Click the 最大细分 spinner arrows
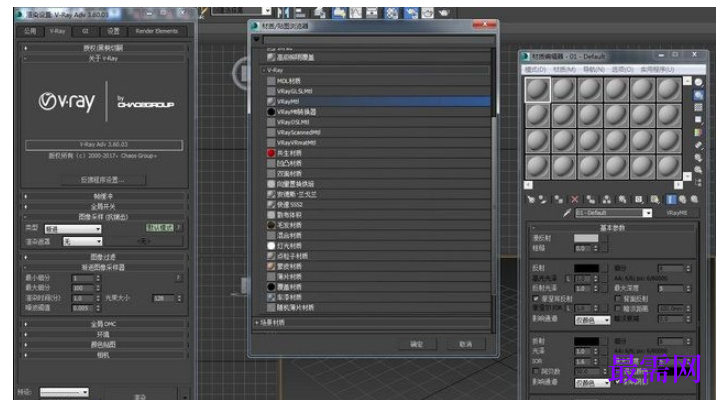 click(98, 288)
